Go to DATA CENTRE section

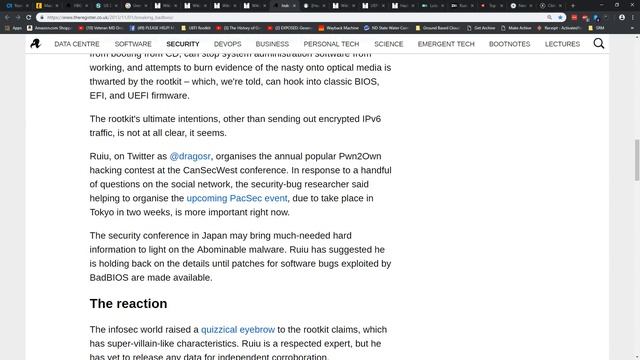click(x=77, y=44)
